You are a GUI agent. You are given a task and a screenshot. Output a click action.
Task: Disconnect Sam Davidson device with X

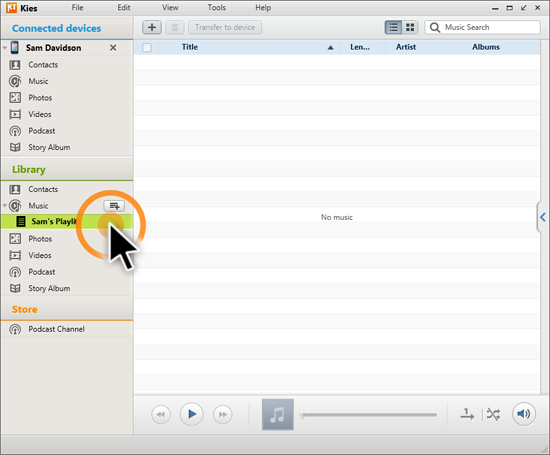(113, 48)
